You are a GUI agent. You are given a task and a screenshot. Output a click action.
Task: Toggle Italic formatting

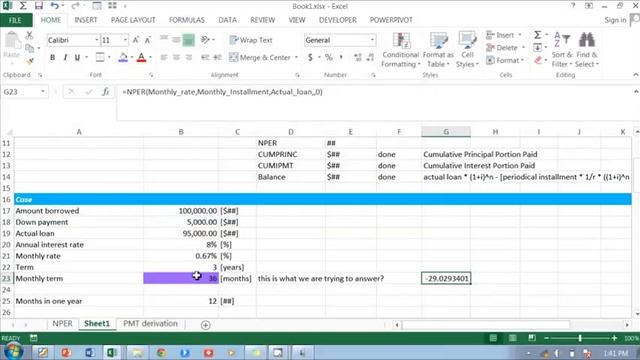coord(65,58)
